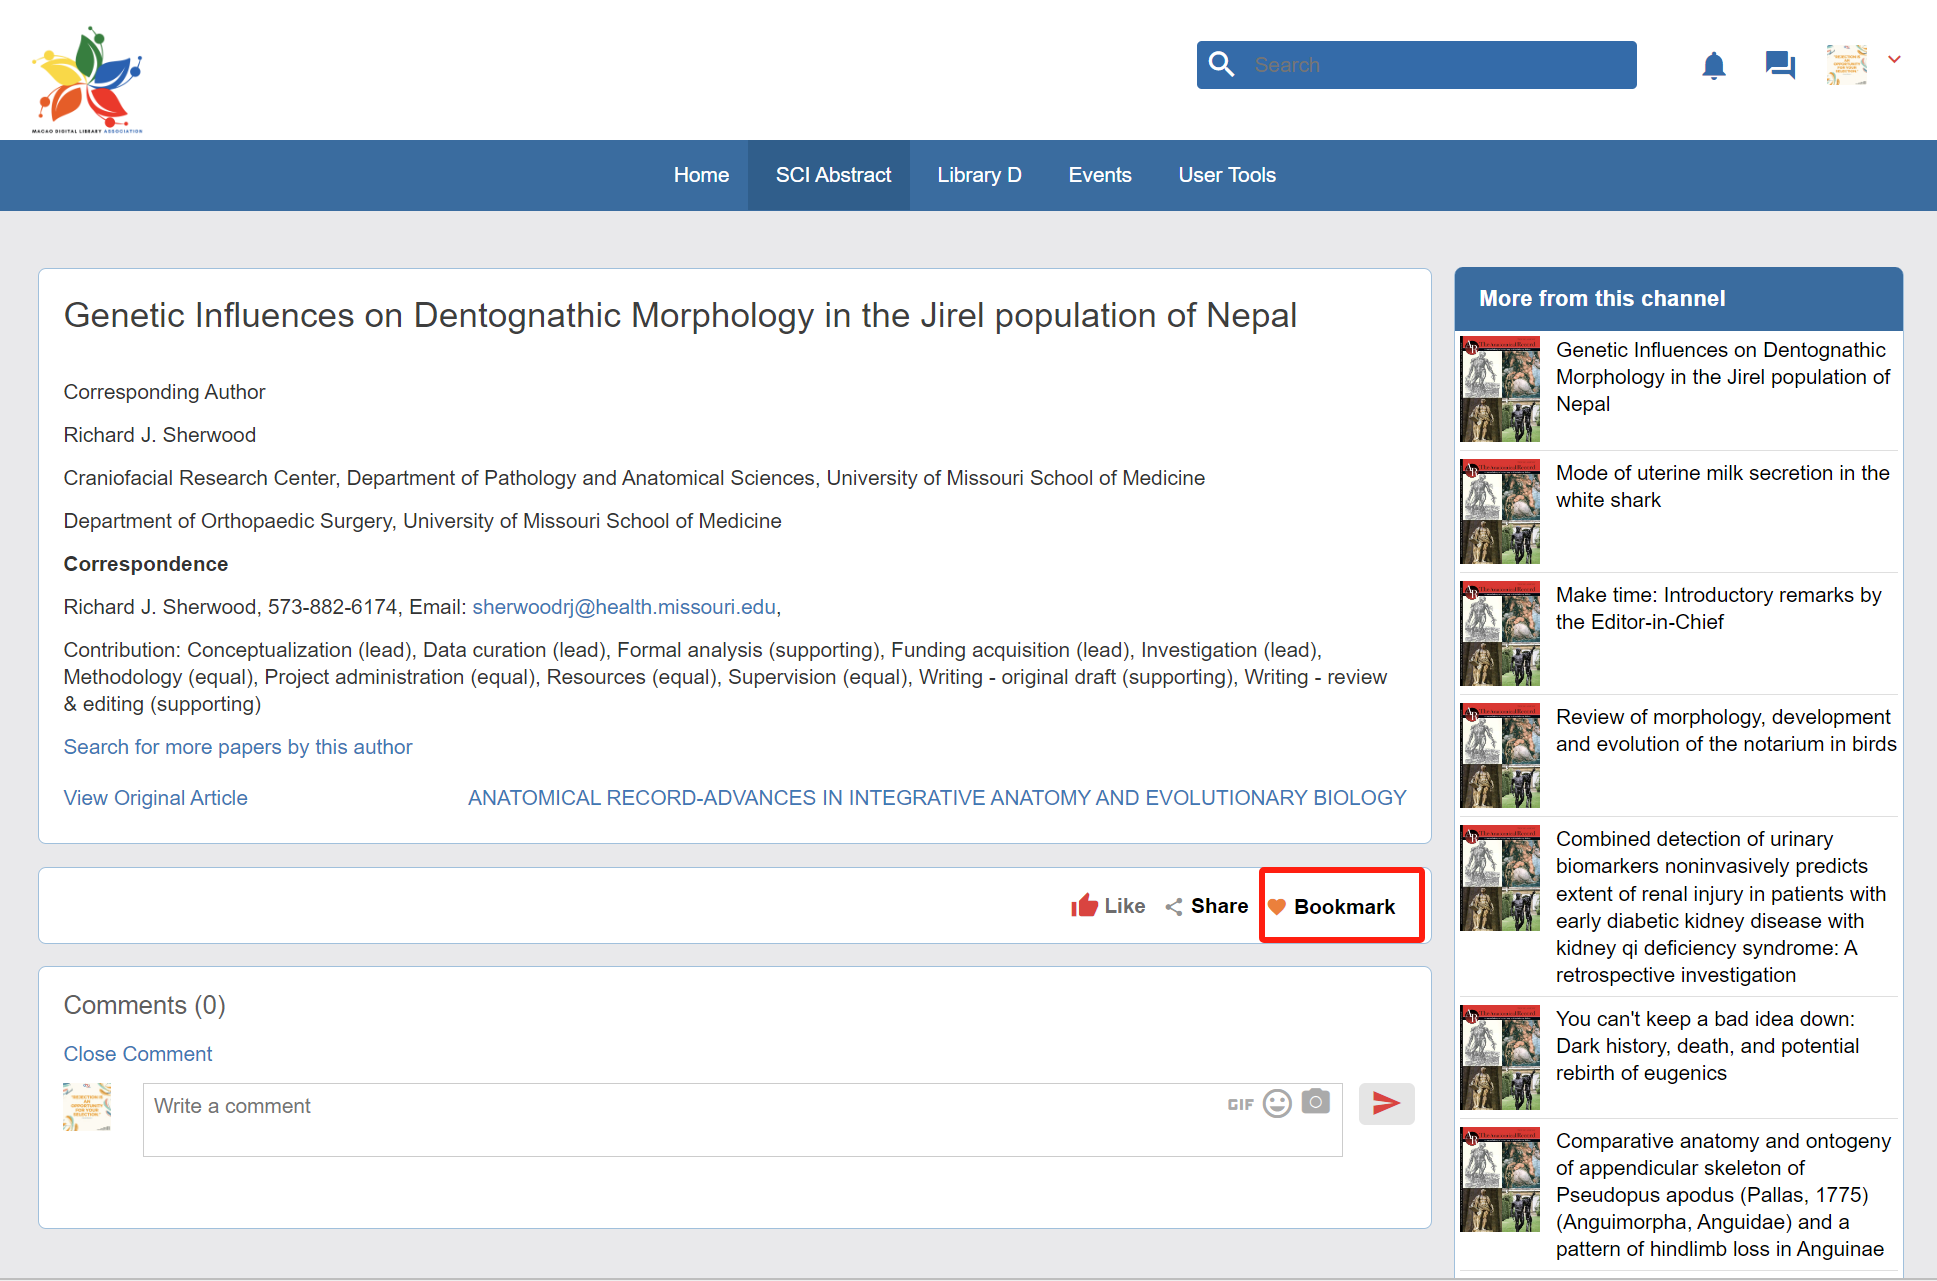1937x1281 pixels.
Task: Click the Write a comment field
Action: 680,1119
